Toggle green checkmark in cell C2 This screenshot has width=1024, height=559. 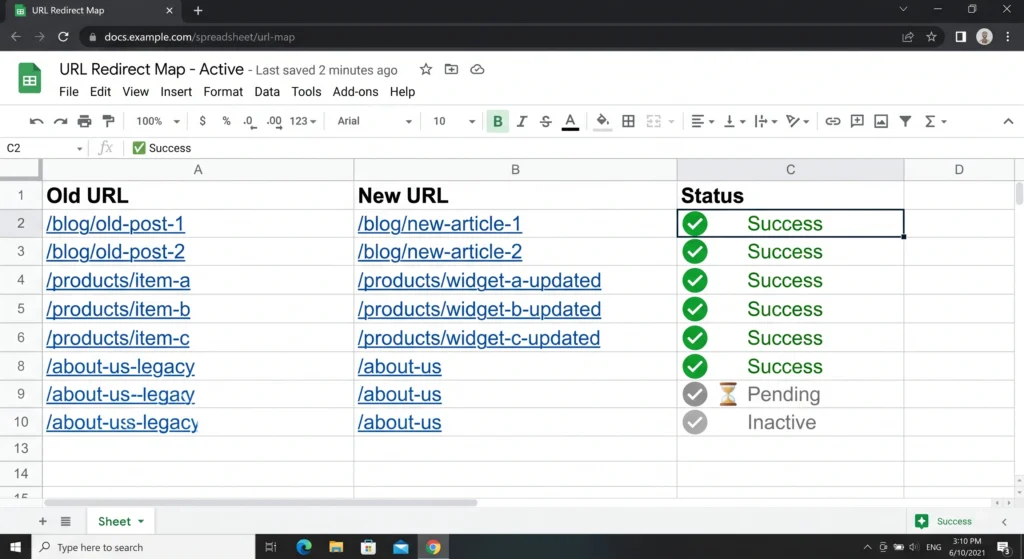pos(695,223)
